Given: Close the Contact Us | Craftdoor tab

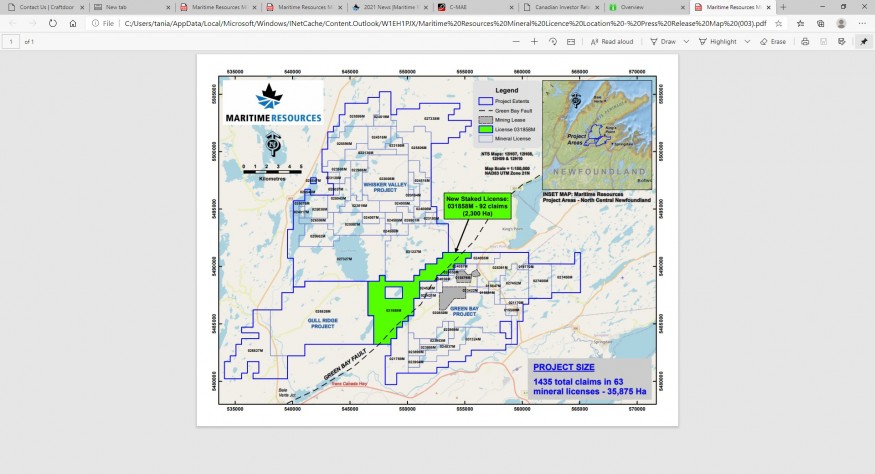Looking at the screenshot, I should [x=82, y=7].
